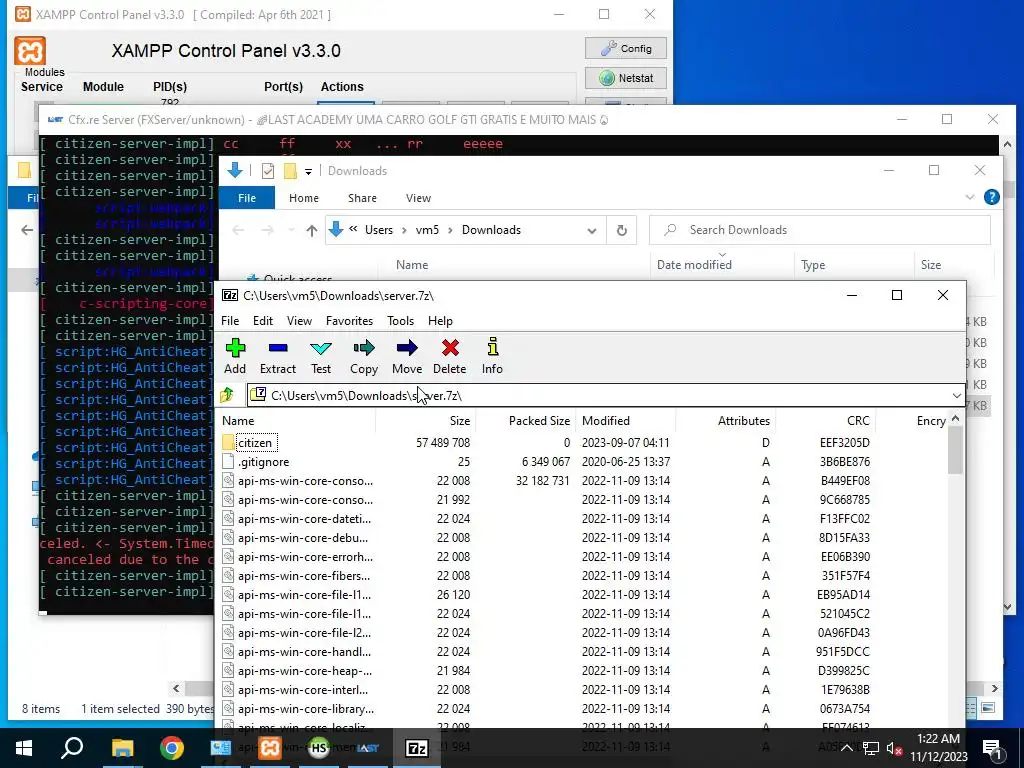Refresh the Downloads folder view

click(622, 230)
